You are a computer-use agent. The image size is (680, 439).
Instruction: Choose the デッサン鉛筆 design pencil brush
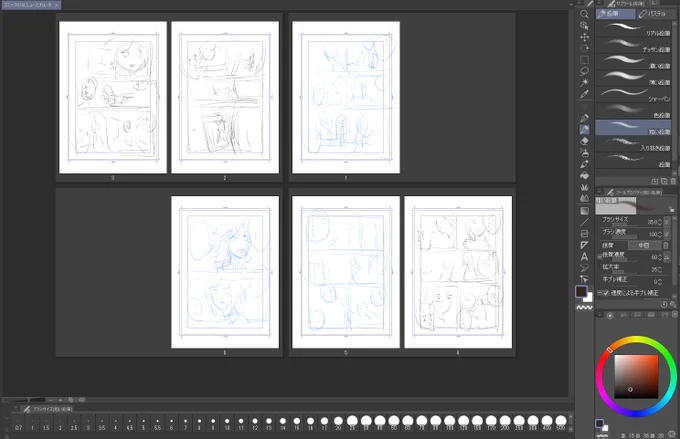(633, 46)
